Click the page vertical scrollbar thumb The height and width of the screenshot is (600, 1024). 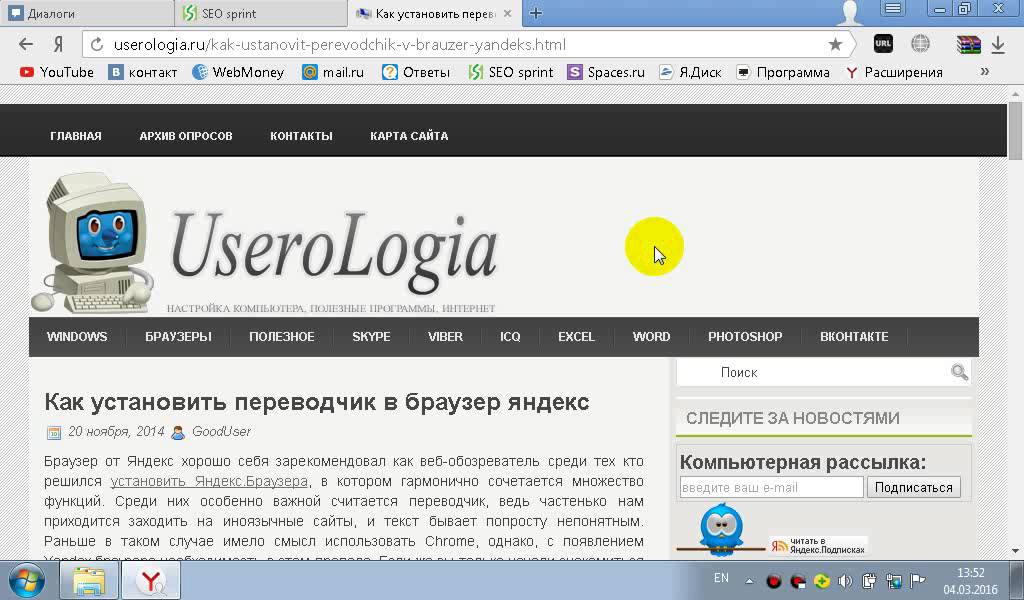1015,131
